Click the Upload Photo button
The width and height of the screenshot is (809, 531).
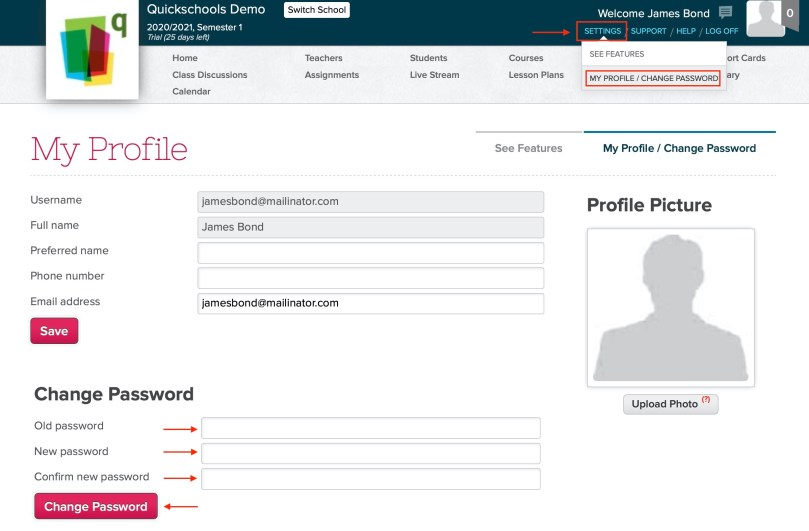670,404
